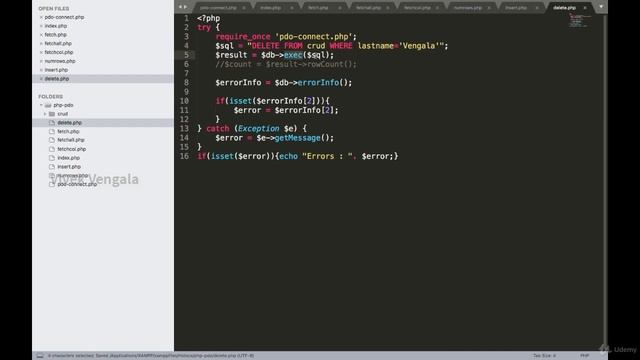640x360 pixels.
Task: Click the php-pdo root folder icon
Action: pos(48,105)
